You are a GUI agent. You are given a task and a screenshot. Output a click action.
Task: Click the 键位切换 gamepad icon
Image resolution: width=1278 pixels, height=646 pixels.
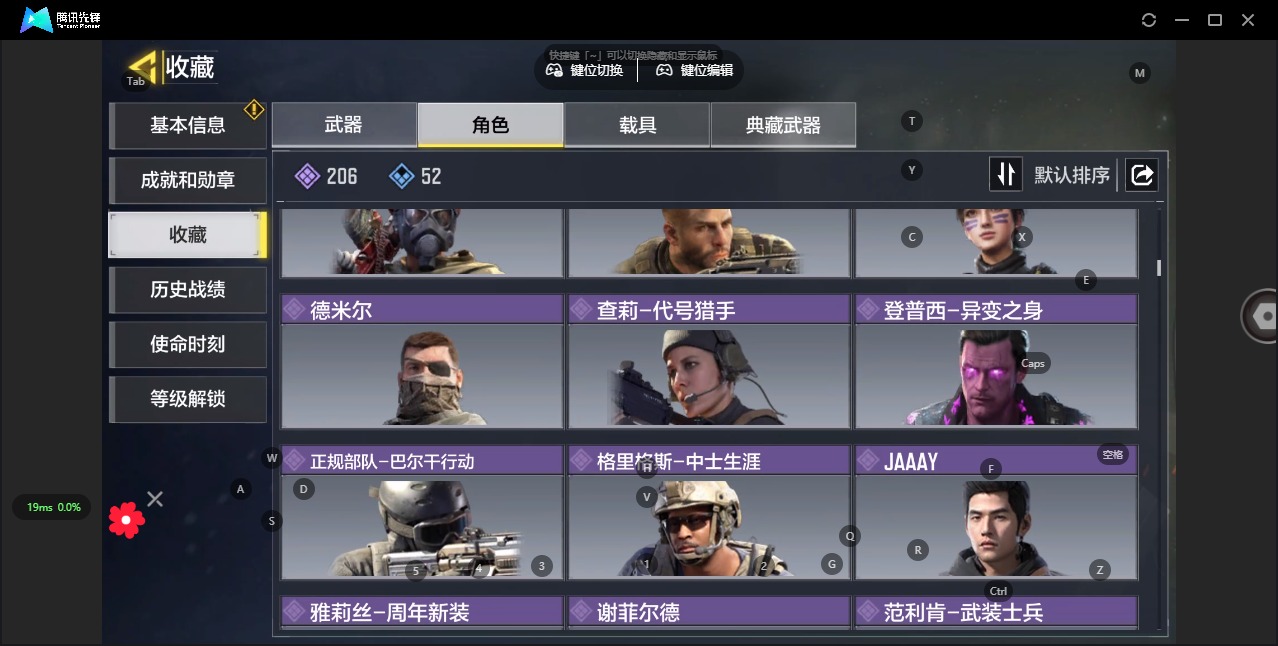pos(554,70)
